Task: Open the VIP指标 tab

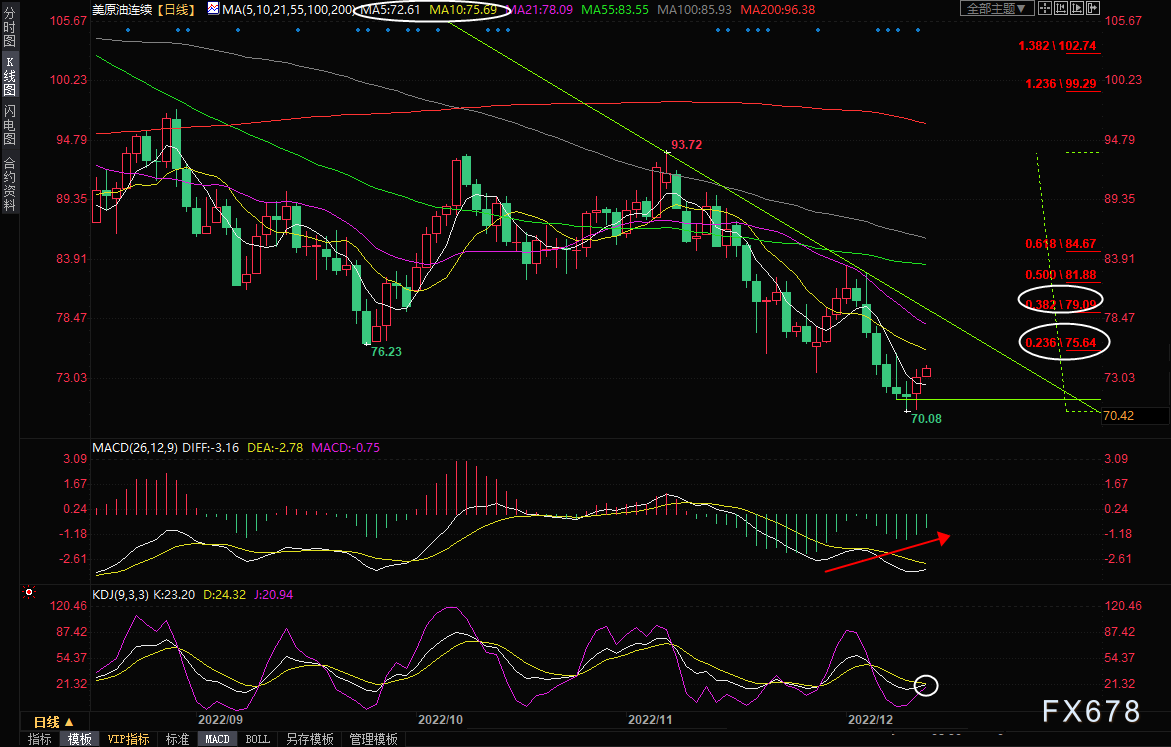Action: [128, 739]
